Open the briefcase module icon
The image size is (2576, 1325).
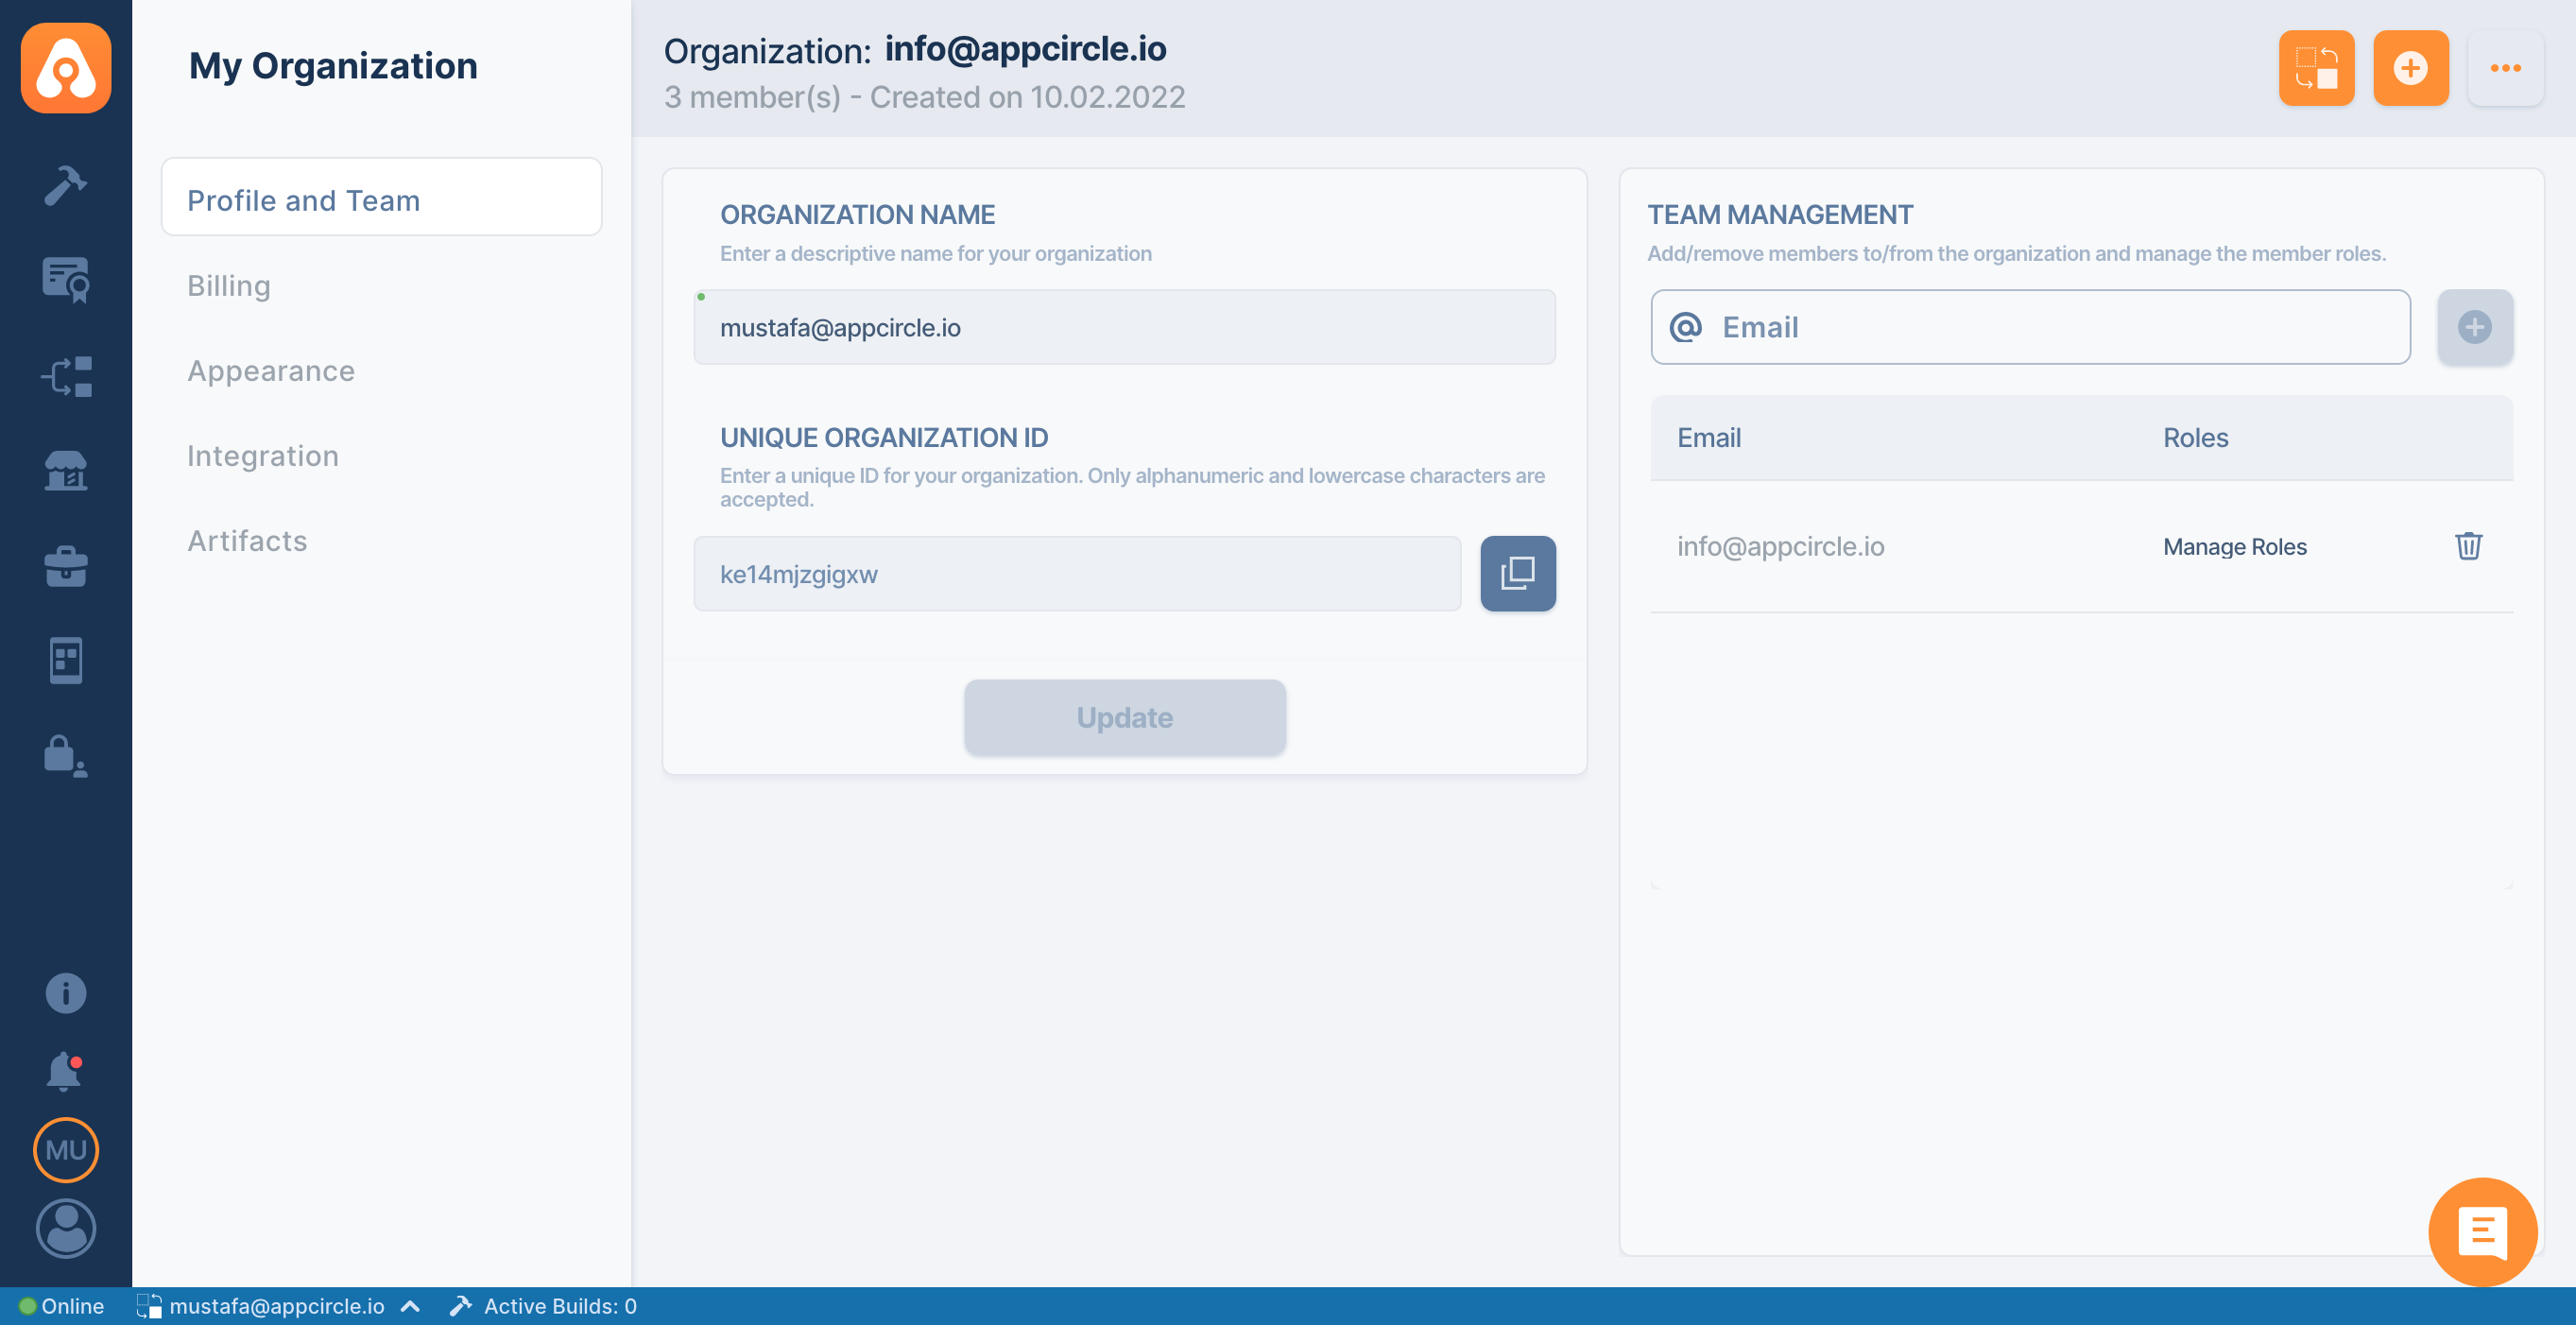66,565
